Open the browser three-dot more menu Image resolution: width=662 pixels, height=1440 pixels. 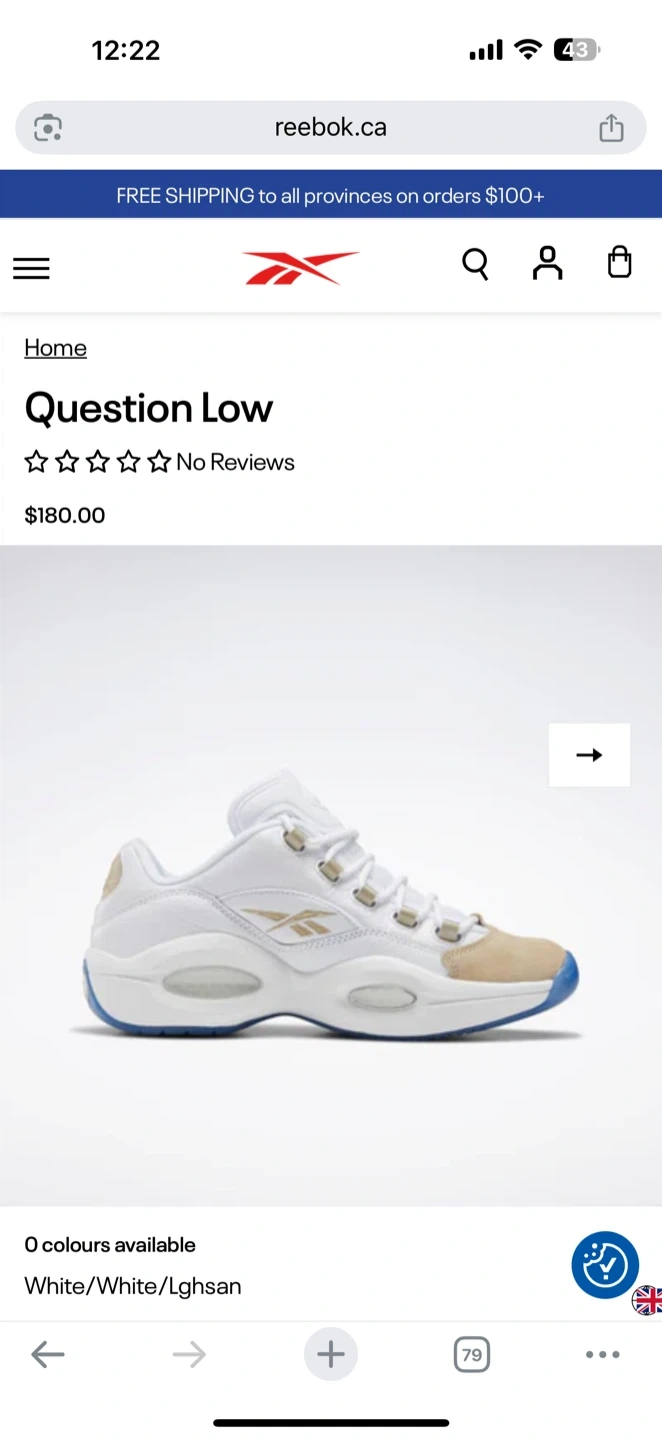pos(603,1355)
